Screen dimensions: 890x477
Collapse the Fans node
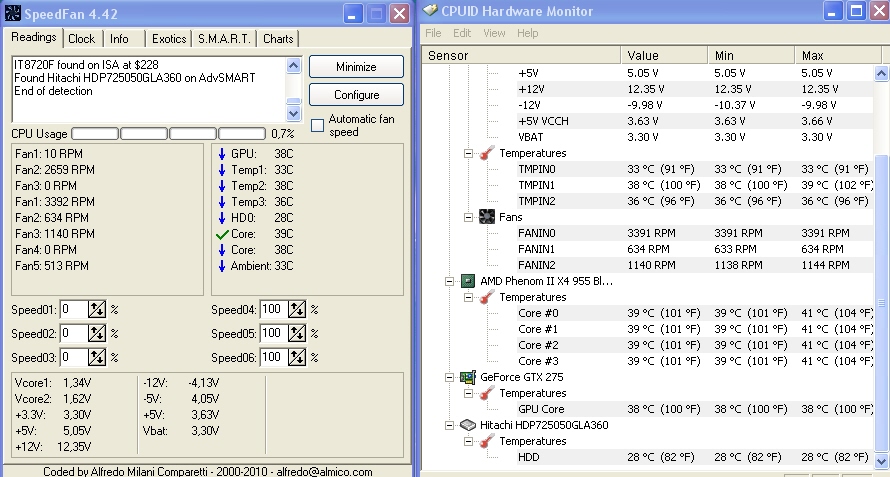click(468, 217)
